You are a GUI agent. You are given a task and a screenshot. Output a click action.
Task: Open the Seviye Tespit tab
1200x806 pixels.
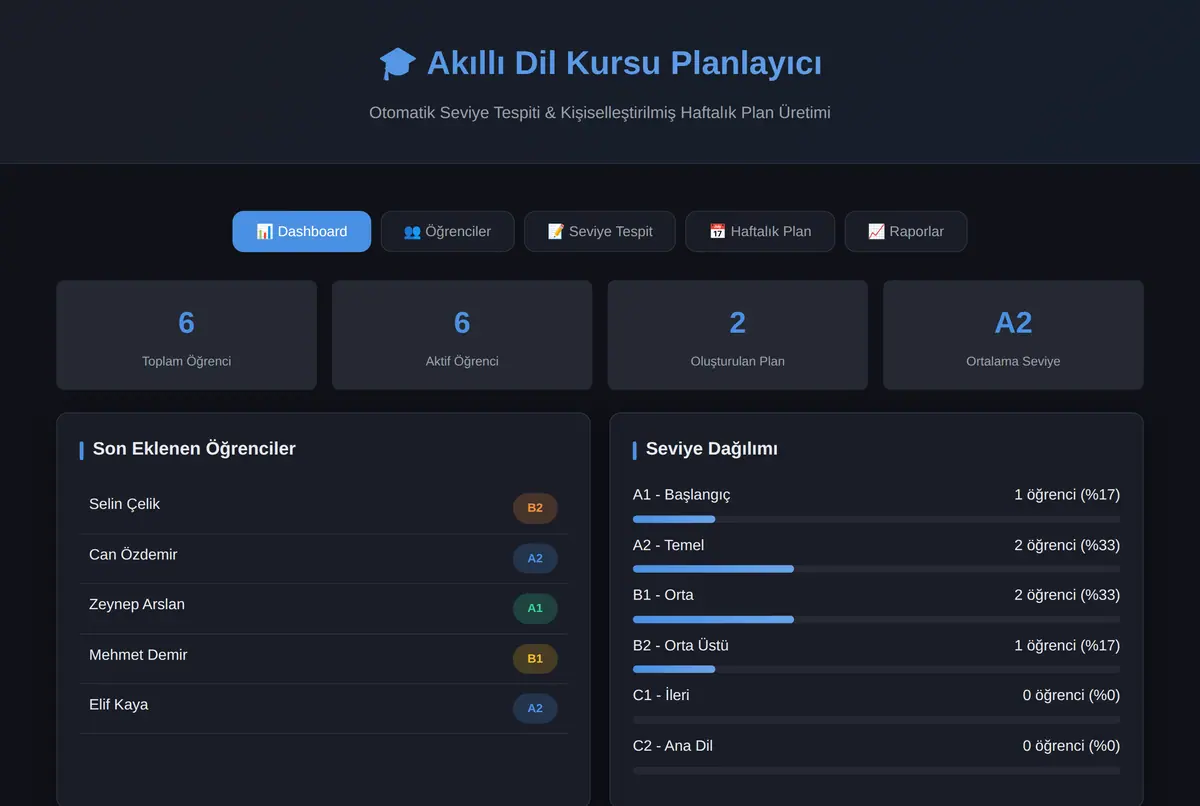pos(600,231)
